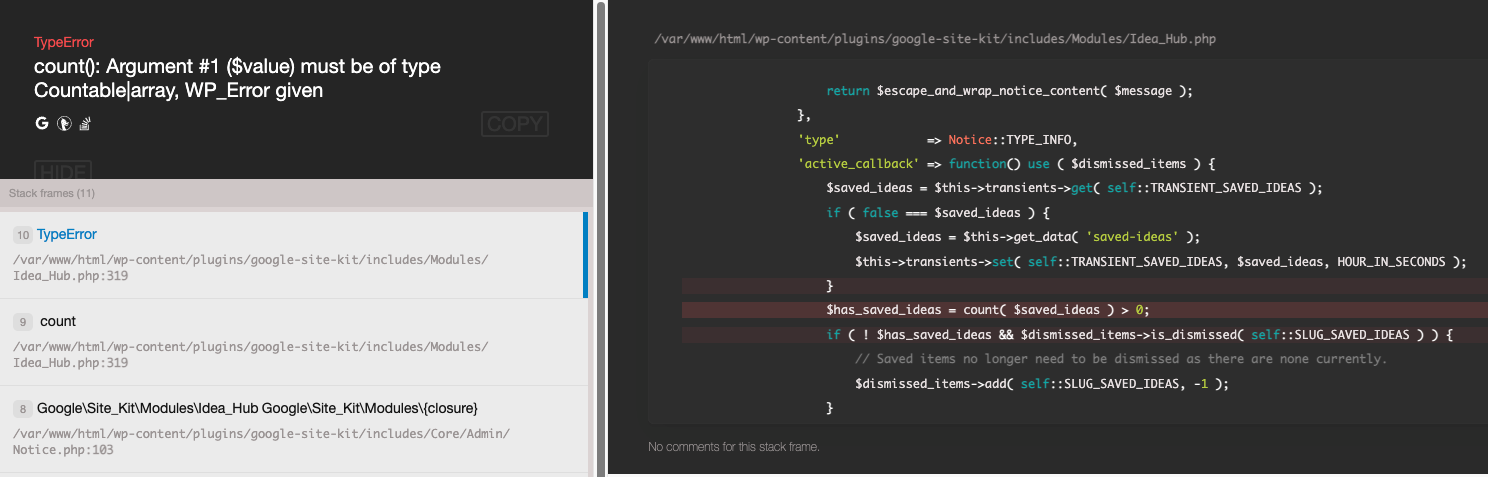Click the '// Saved items no longer' comment

pyautogui.click(x=1121, y=359)
